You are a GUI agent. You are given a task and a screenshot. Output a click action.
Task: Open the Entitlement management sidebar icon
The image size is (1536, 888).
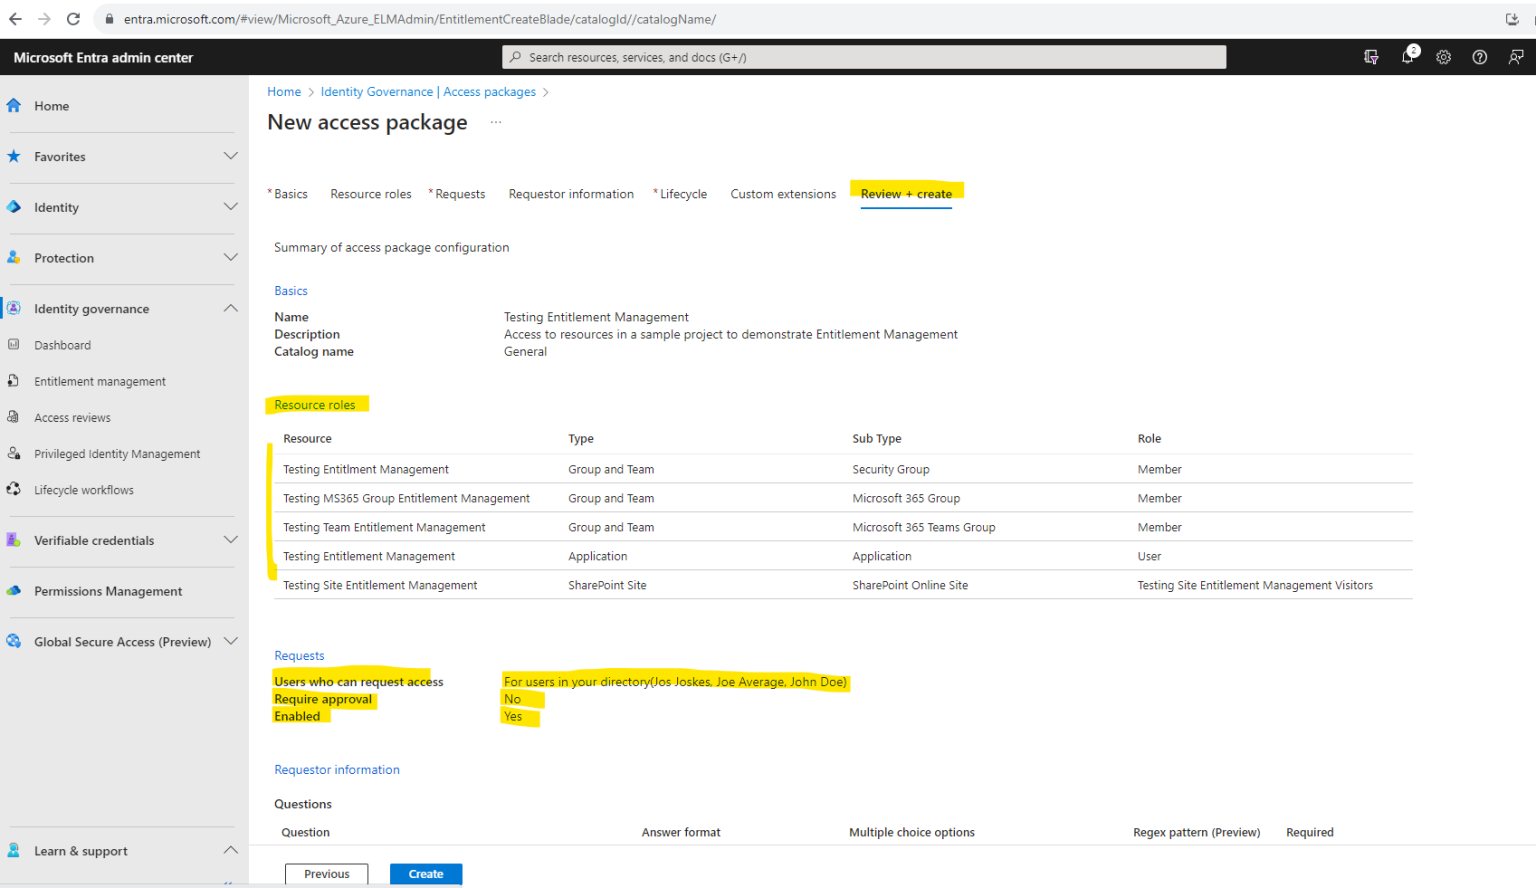tap(14, 381)
